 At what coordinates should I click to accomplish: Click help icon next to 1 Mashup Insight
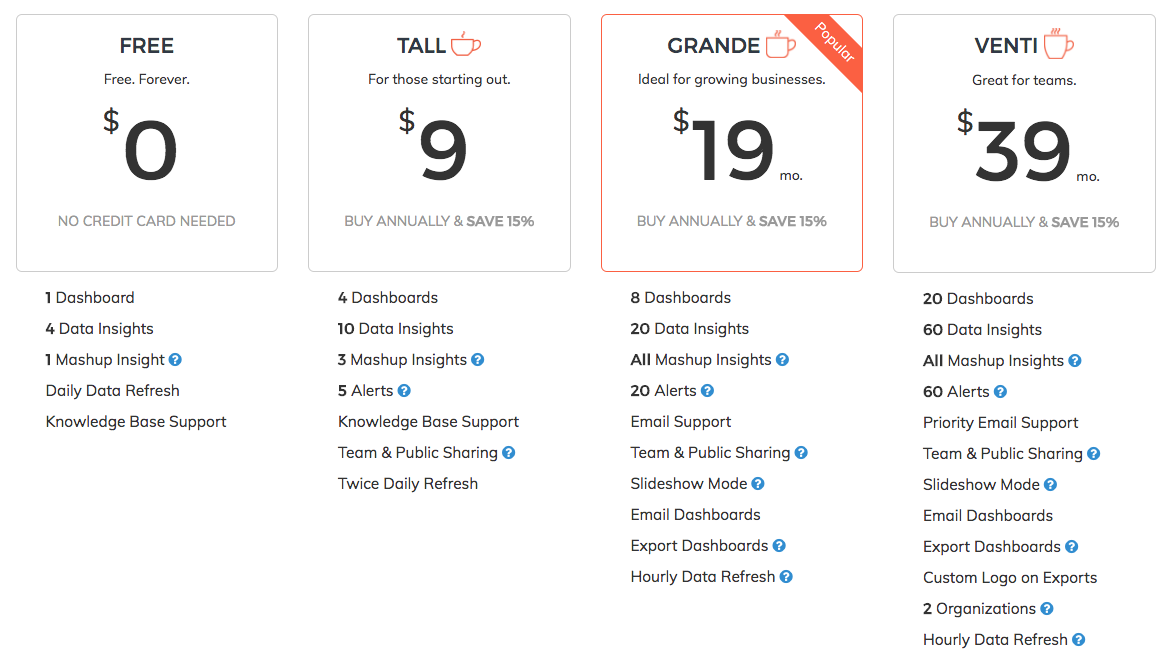click(175, 360)
